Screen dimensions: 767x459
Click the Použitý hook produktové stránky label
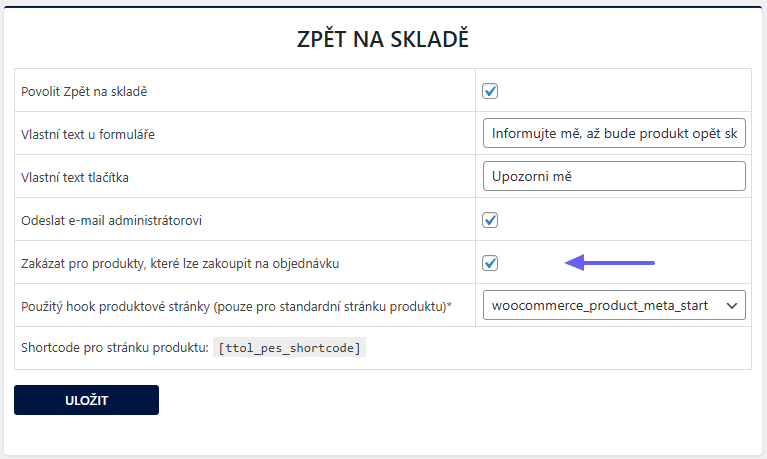coord(232,306)
